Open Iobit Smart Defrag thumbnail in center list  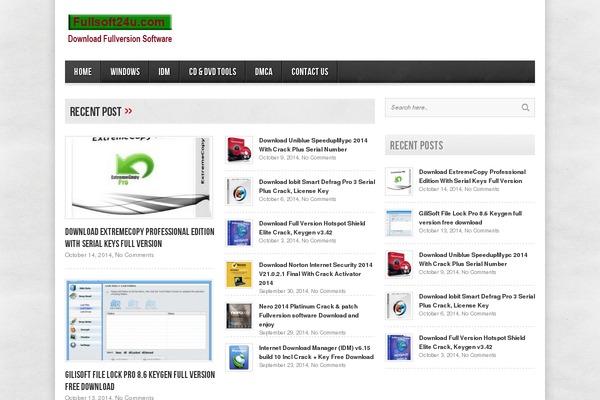(x=239, y=191)
